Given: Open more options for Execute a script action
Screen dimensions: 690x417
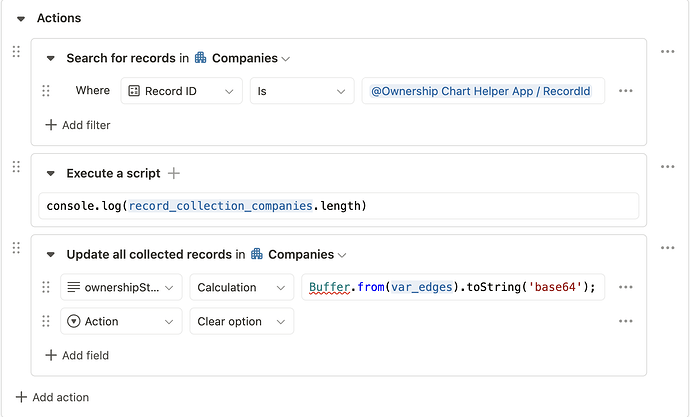Looking at the screenshot, I should [x=667, y=167].
